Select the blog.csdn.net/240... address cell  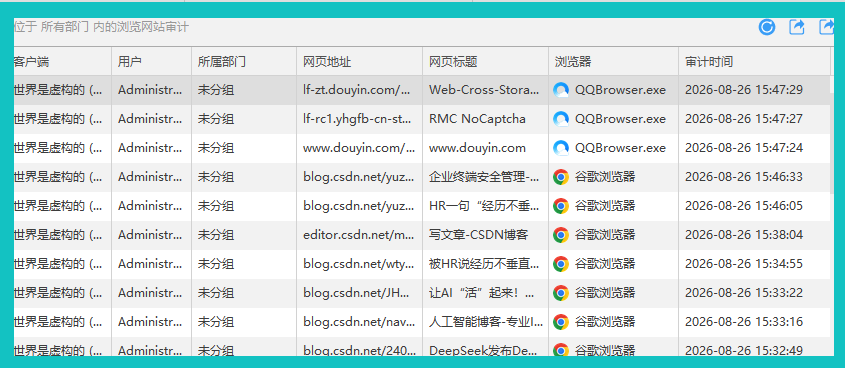359,347
